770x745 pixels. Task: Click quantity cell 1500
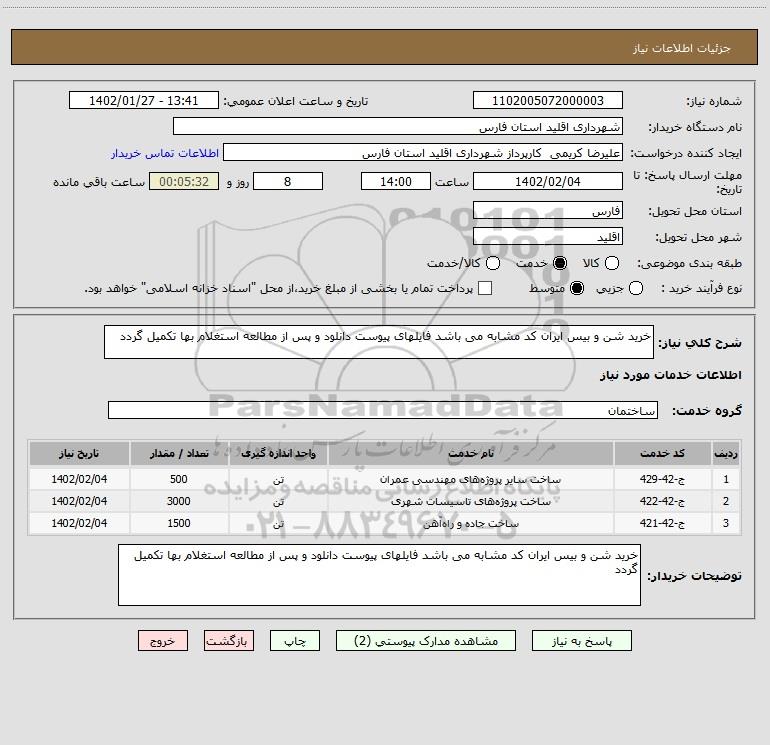click(179, 523)
